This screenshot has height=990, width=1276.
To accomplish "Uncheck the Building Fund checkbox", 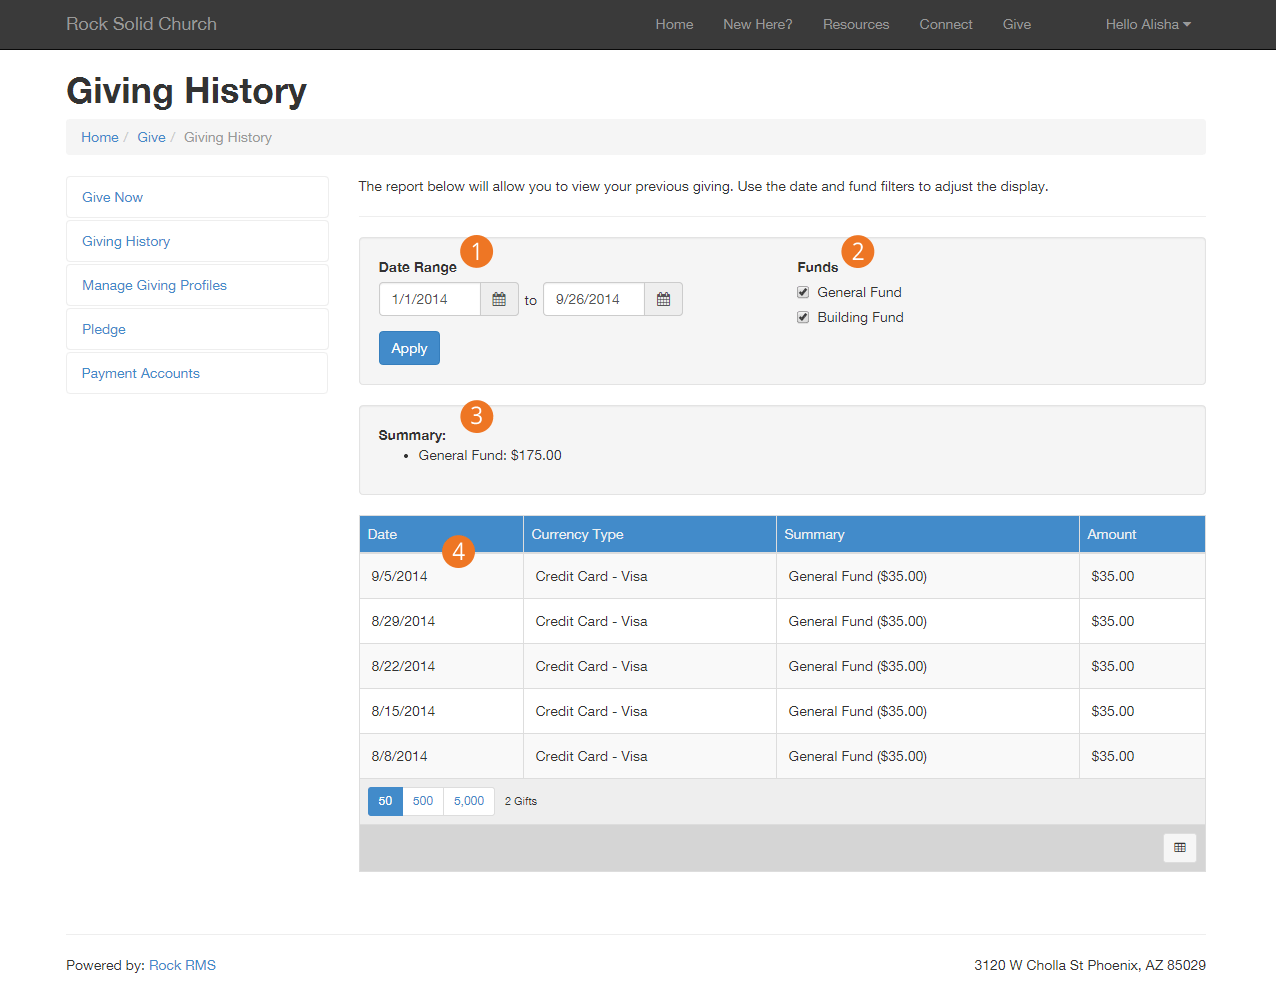I will (x=803, y=317).
